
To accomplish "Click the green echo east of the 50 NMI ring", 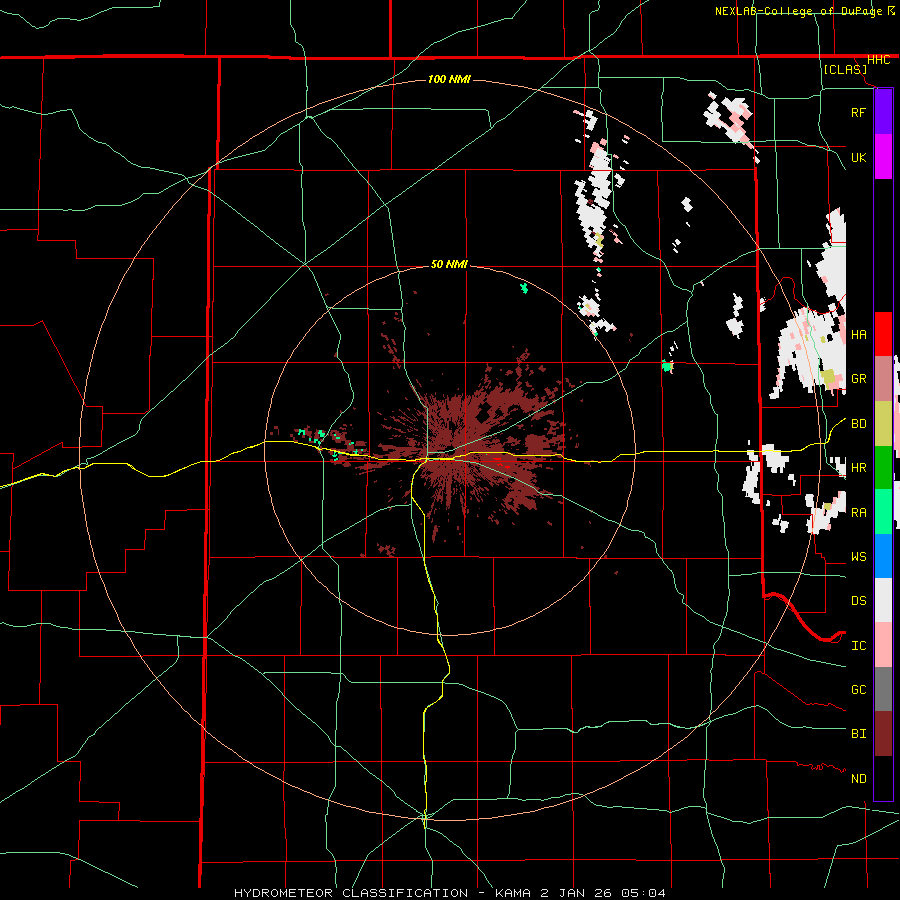I will [x=667, y=366].
